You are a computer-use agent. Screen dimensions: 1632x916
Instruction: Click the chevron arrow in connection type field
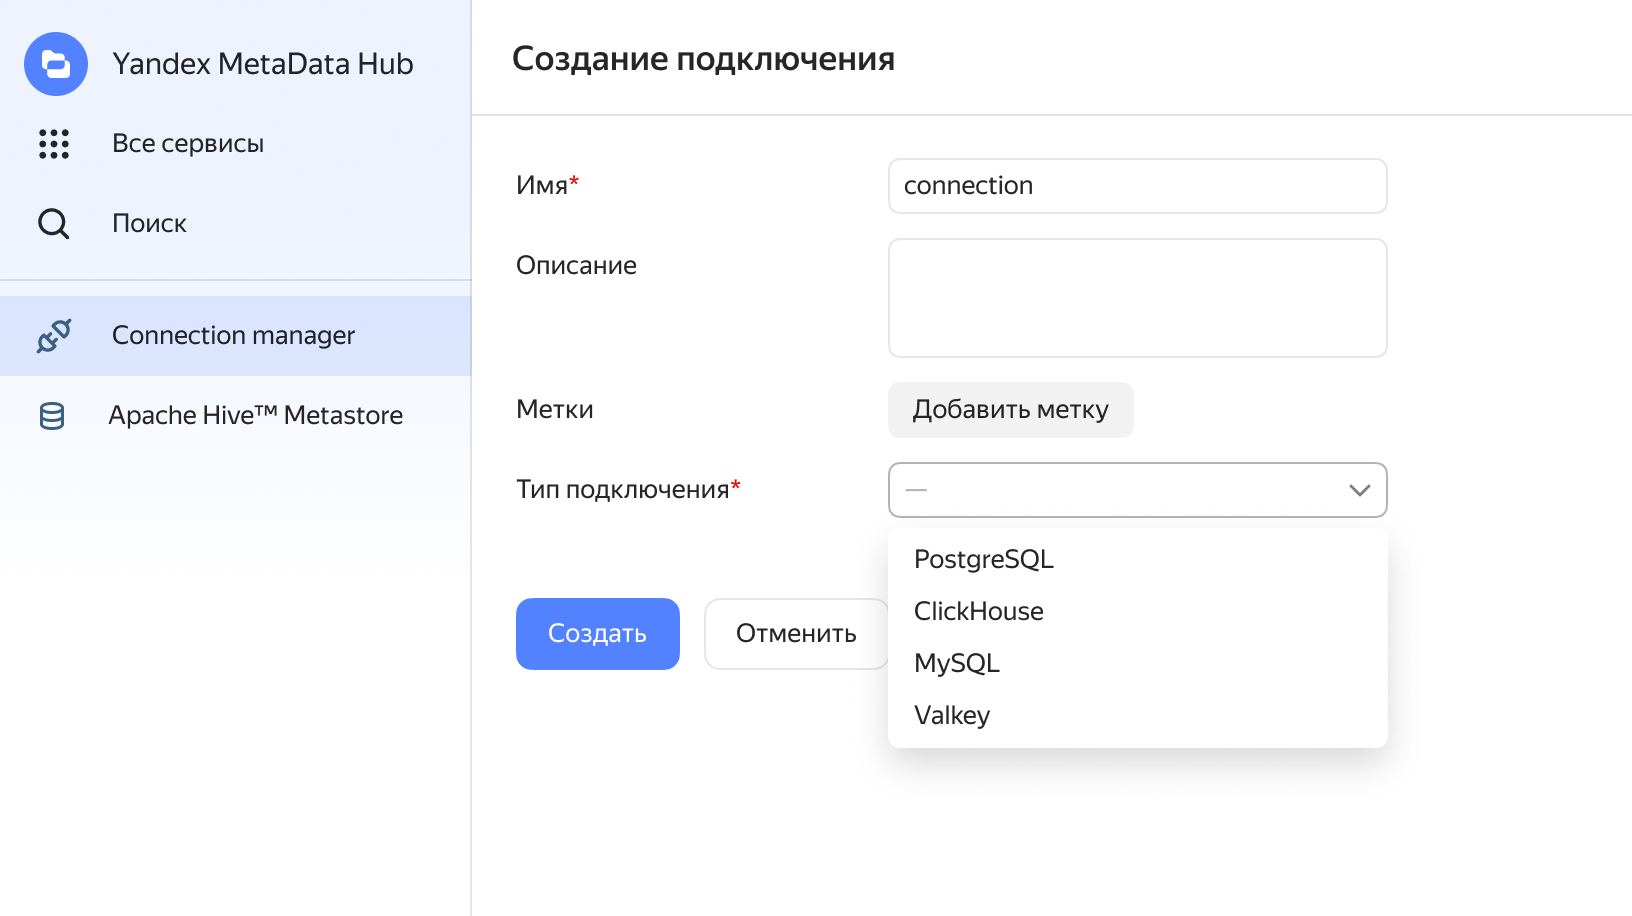point(1359,490)
